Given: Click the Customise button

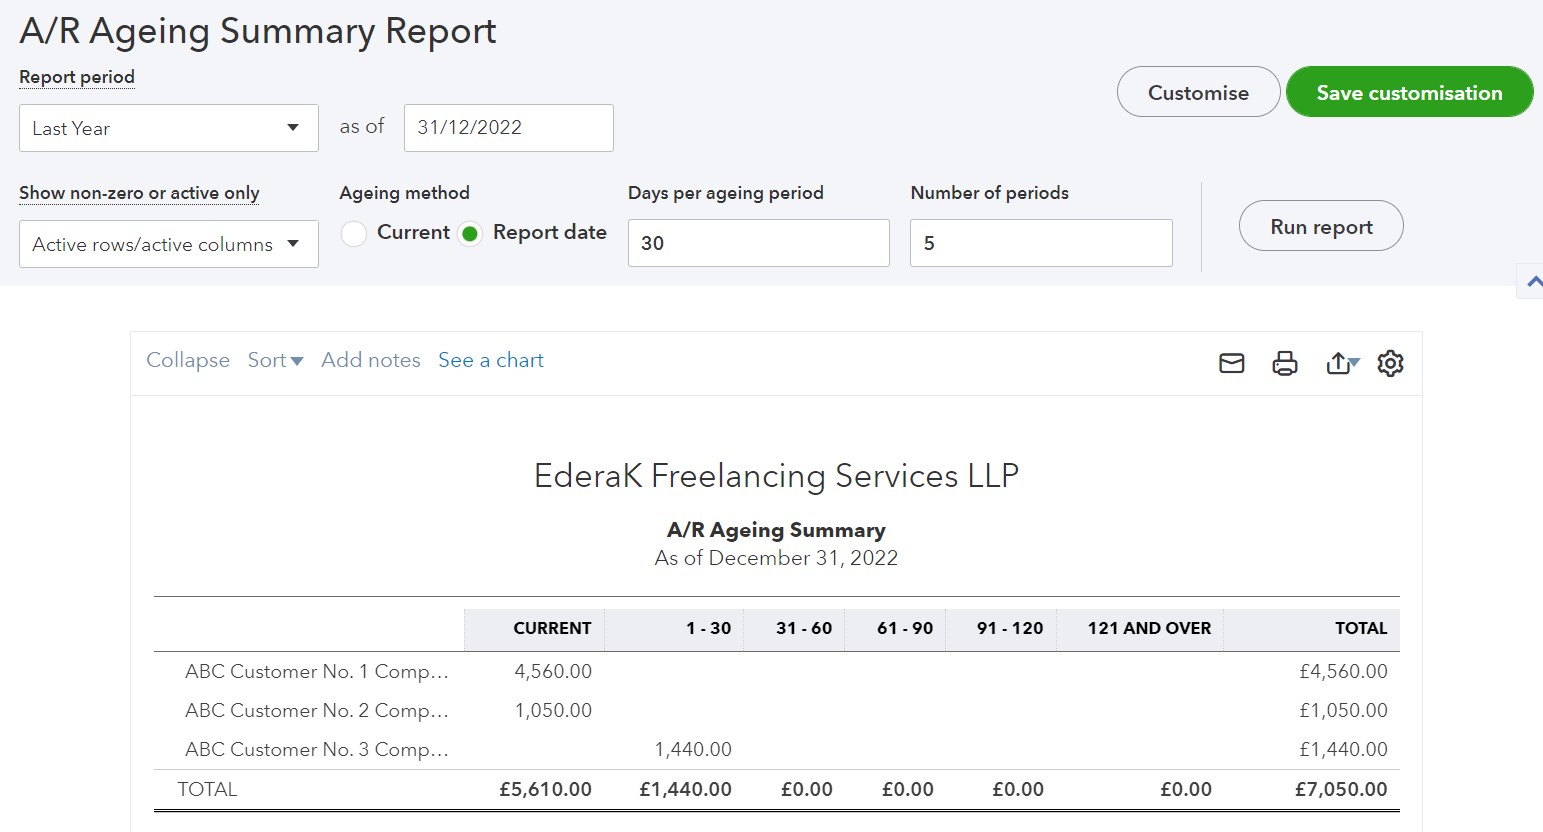Looking at the screenshot, I should [1198, 92].
